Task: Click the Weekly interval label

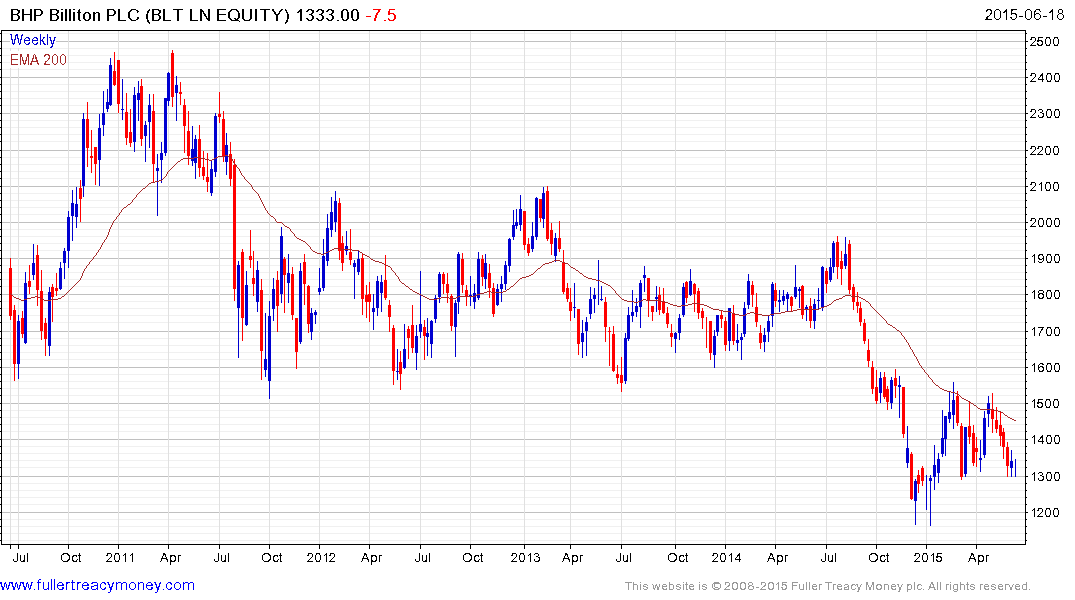Action: [33, 40]
